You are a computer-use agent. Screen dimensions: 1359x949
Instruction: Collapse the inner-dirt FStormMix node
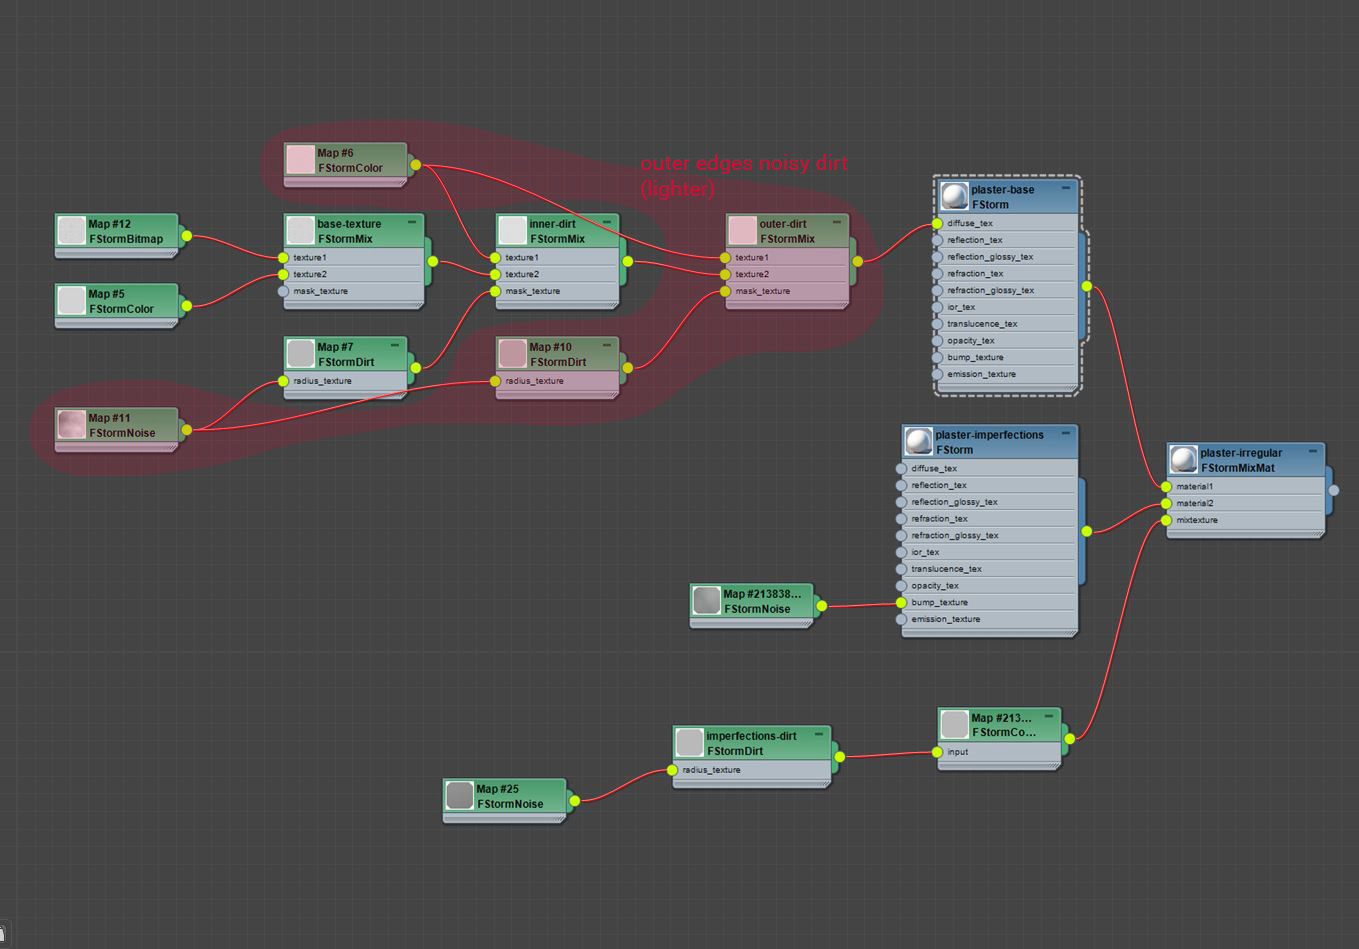tap(607, 222)
